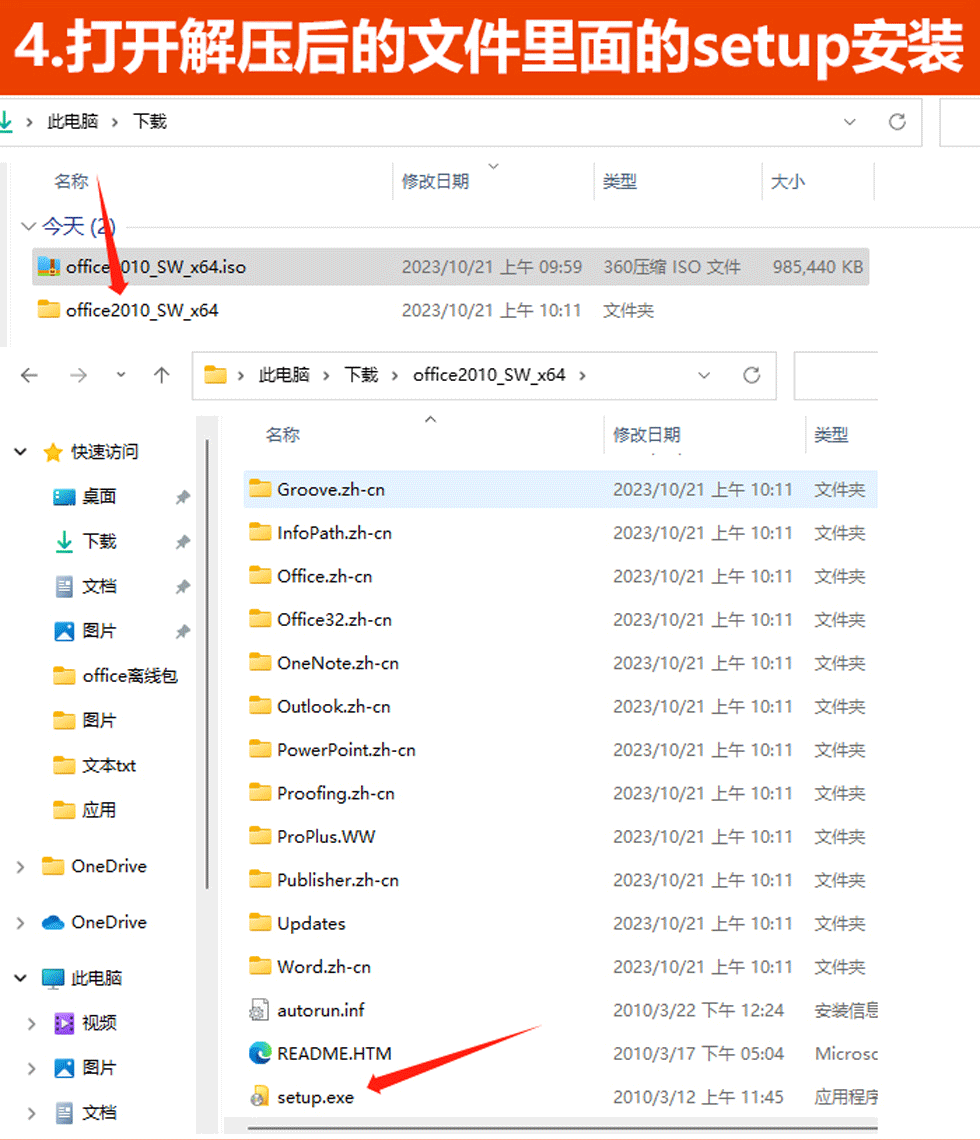The width and height of the screenshot is (980, 1140).
Task: Click the 视频 video library icon
Action: pos(64,1024)
